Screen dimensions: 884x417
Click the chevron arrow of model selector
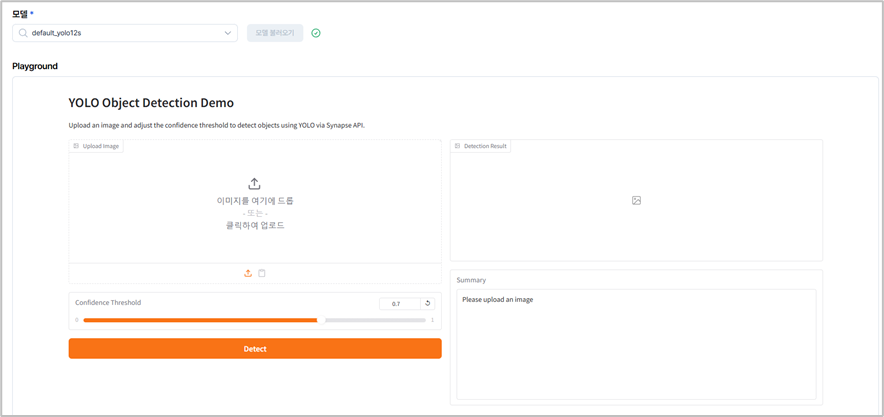click(228, 33)
